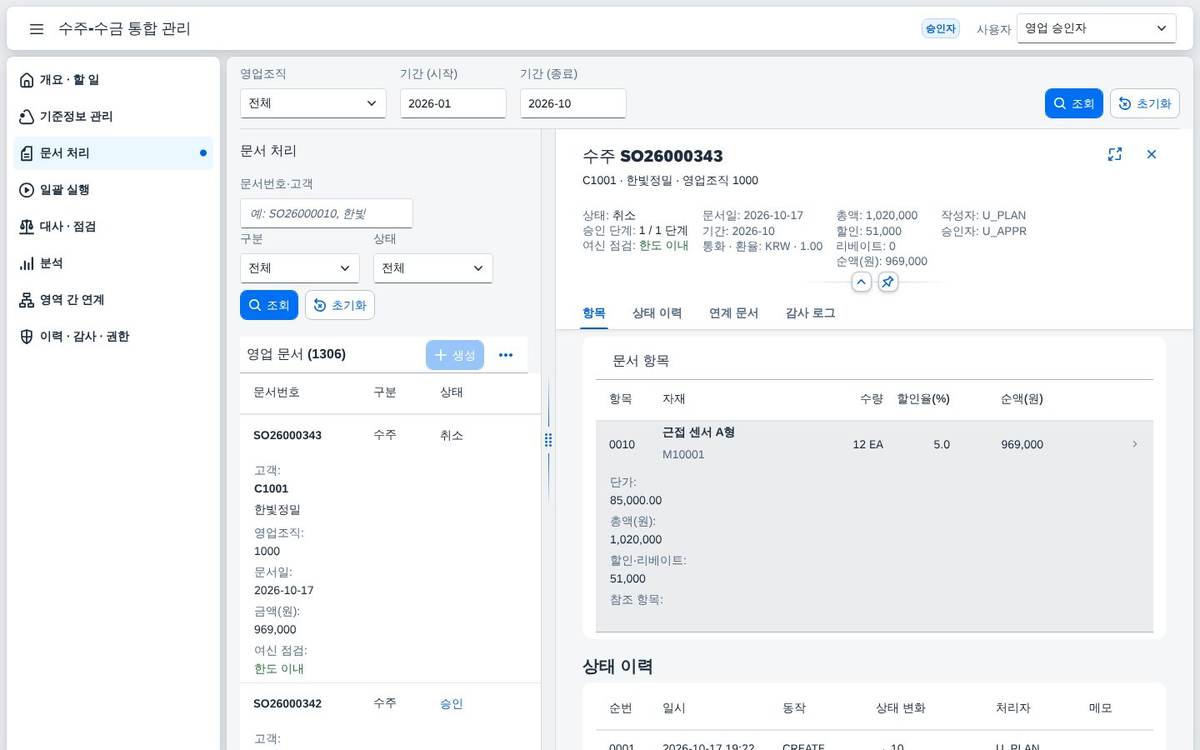
Task: Click the top 초기화 reset button
Action: click(x=1145, y=103)
